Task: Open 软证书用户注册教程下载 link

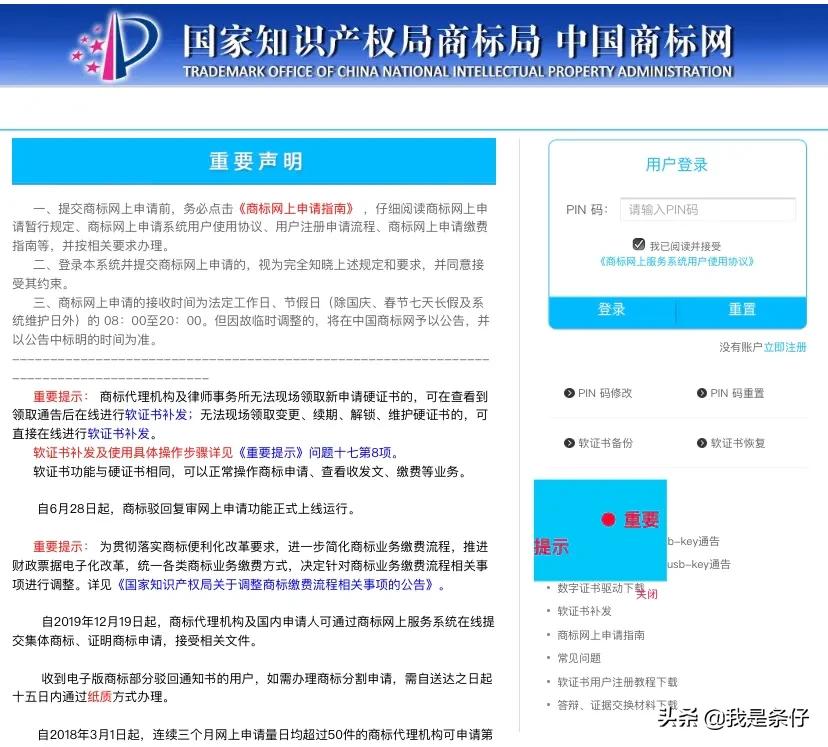Action: click(618, 681)
